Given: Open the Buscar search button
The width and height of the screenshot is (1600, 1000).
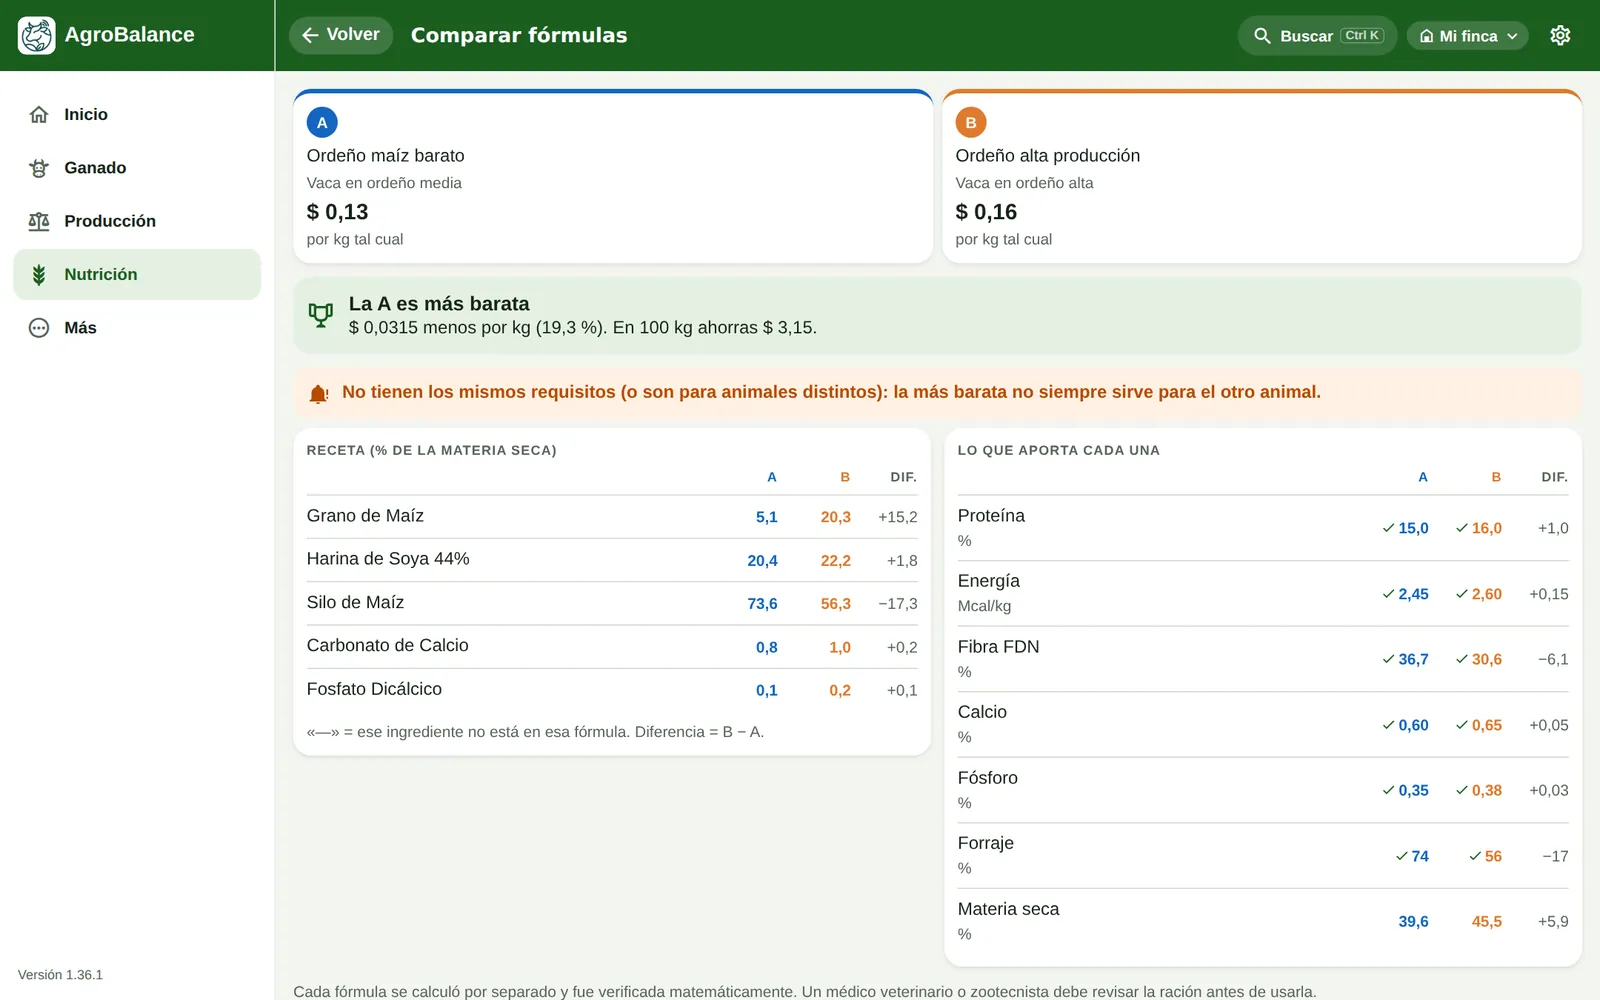Looking at the screenshot, I should (1317, 36).
